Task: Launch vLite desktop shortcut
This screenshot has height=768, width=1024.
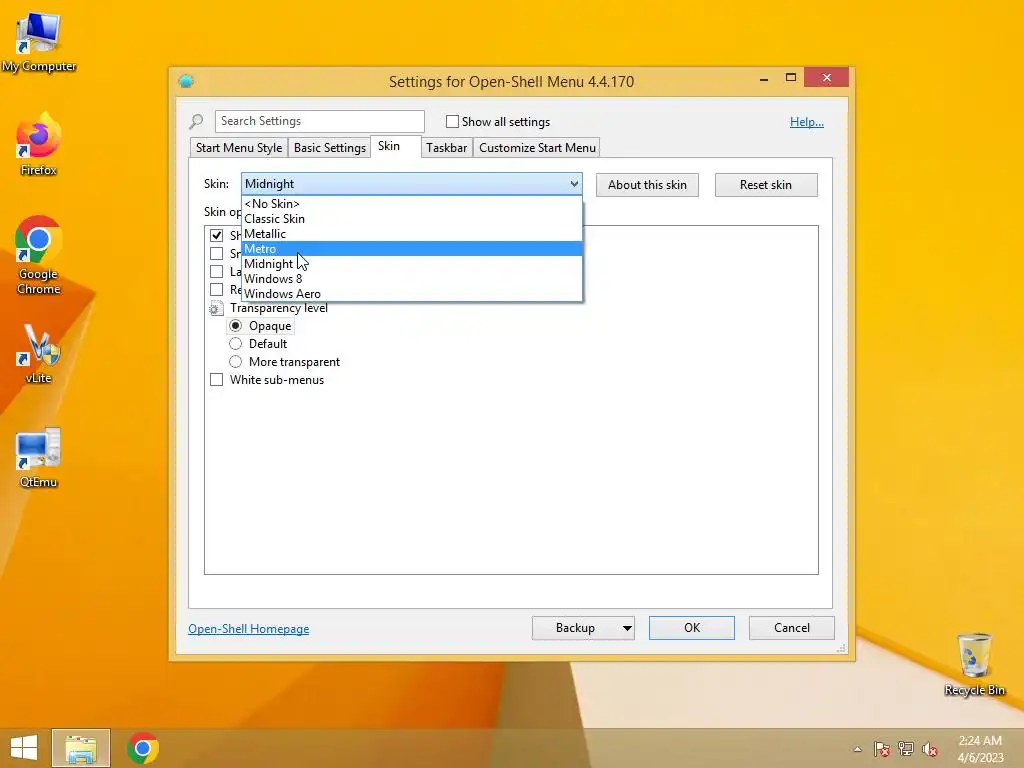Action: point(39,353)
